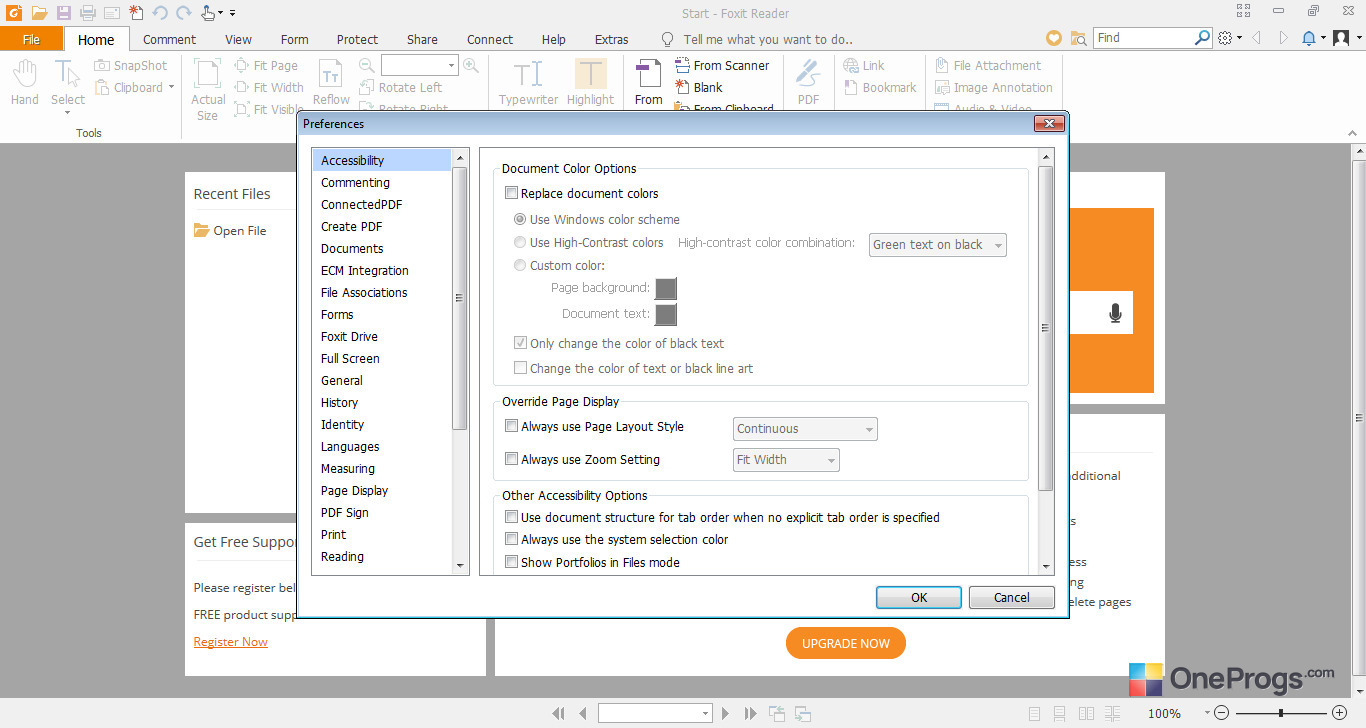
Task: Click the Save icon in quick access toolbar
Action: click(x=64, y=13)
